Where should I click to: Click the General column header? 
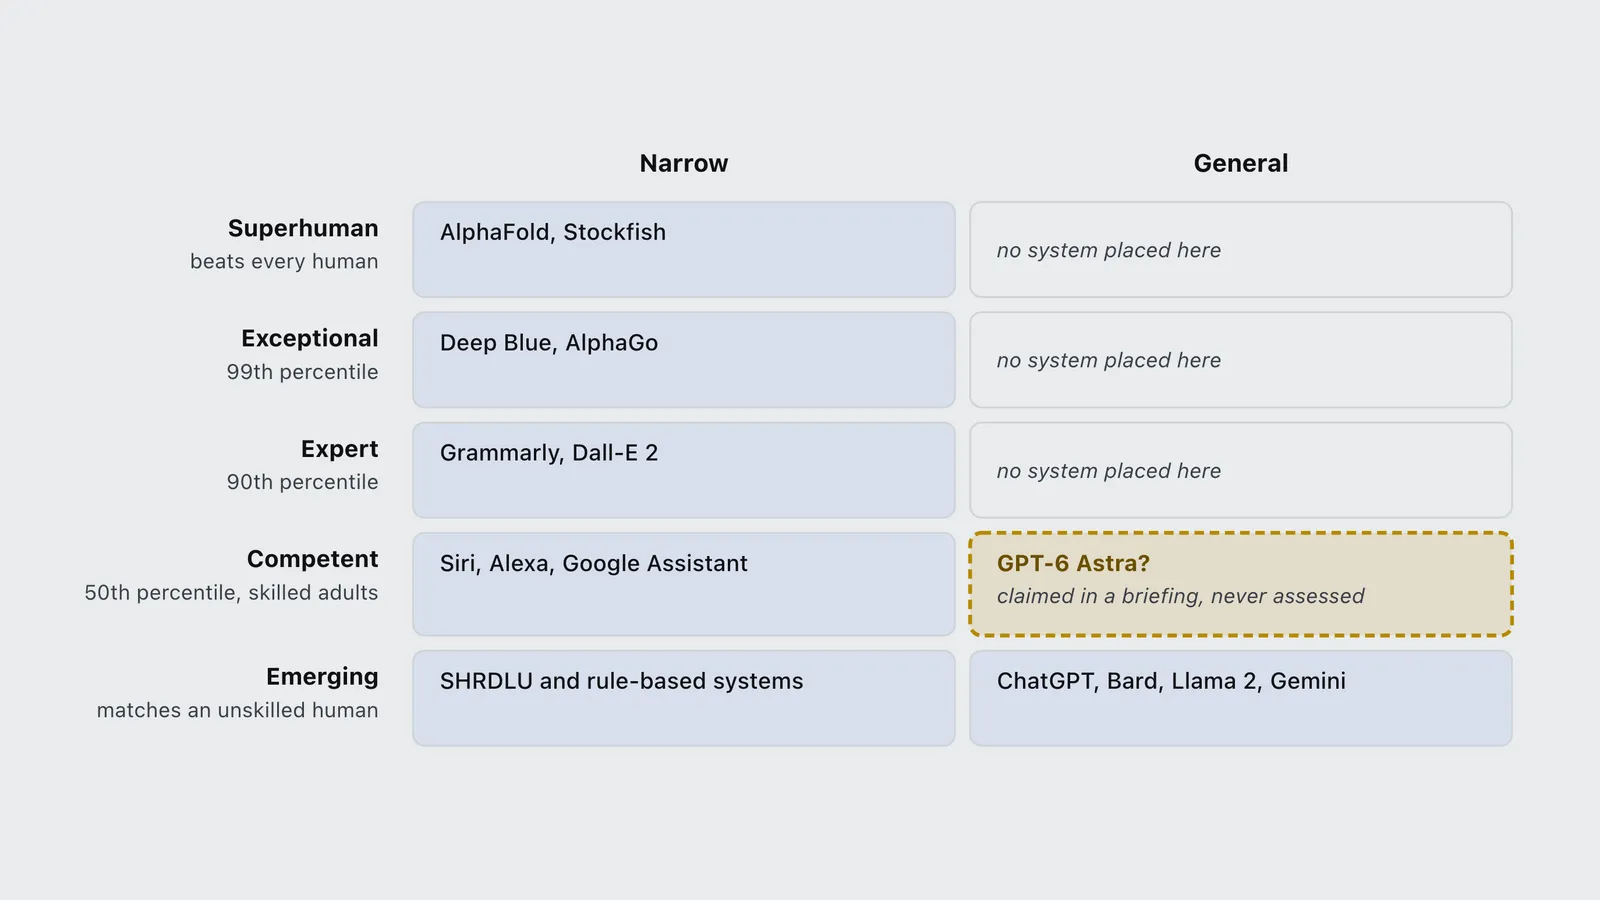[x=1241, y=163]
